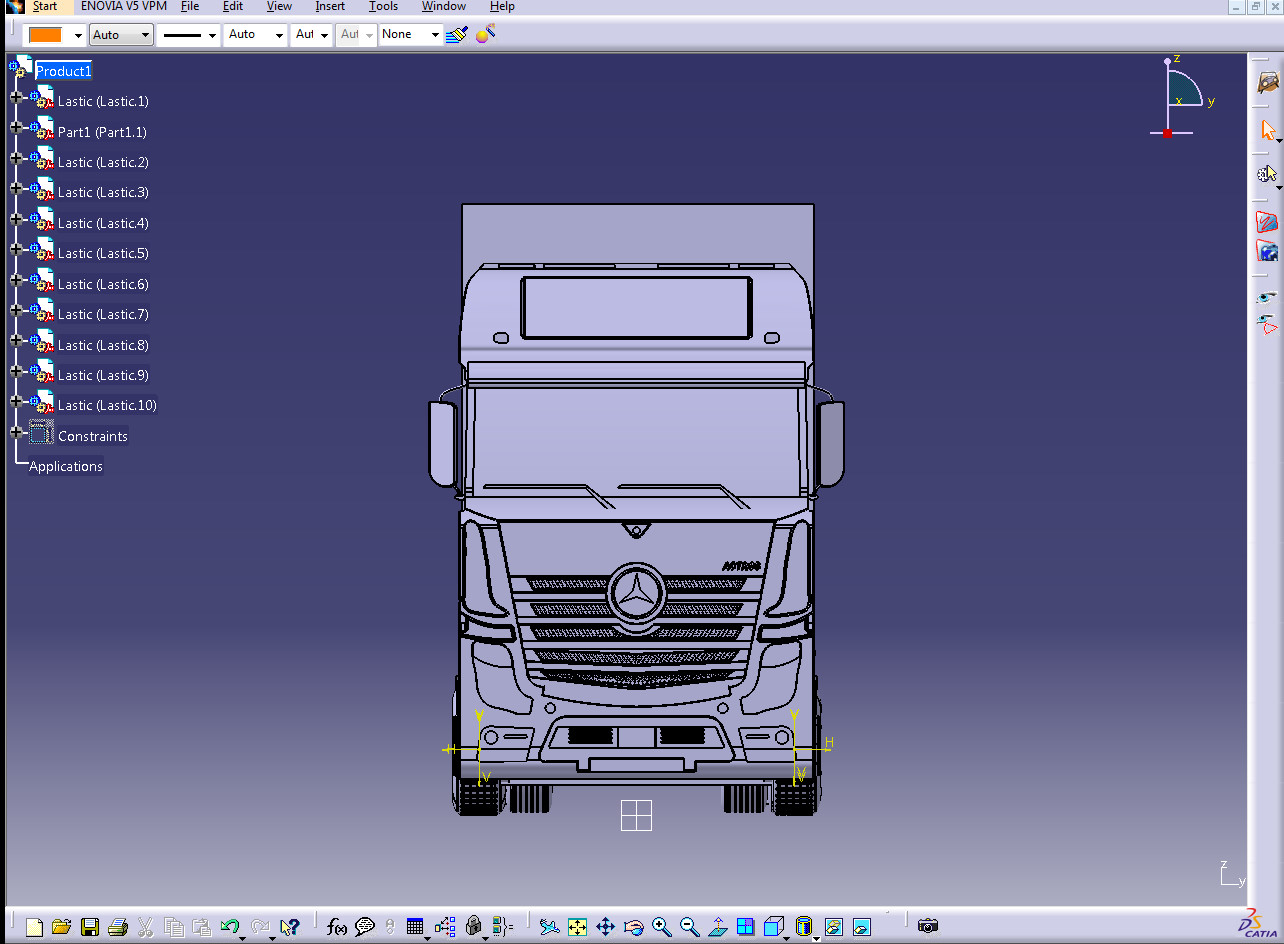Click the What's This help icon
The width and height of the screenshot is (1284, 944).
tap(290, 927)
